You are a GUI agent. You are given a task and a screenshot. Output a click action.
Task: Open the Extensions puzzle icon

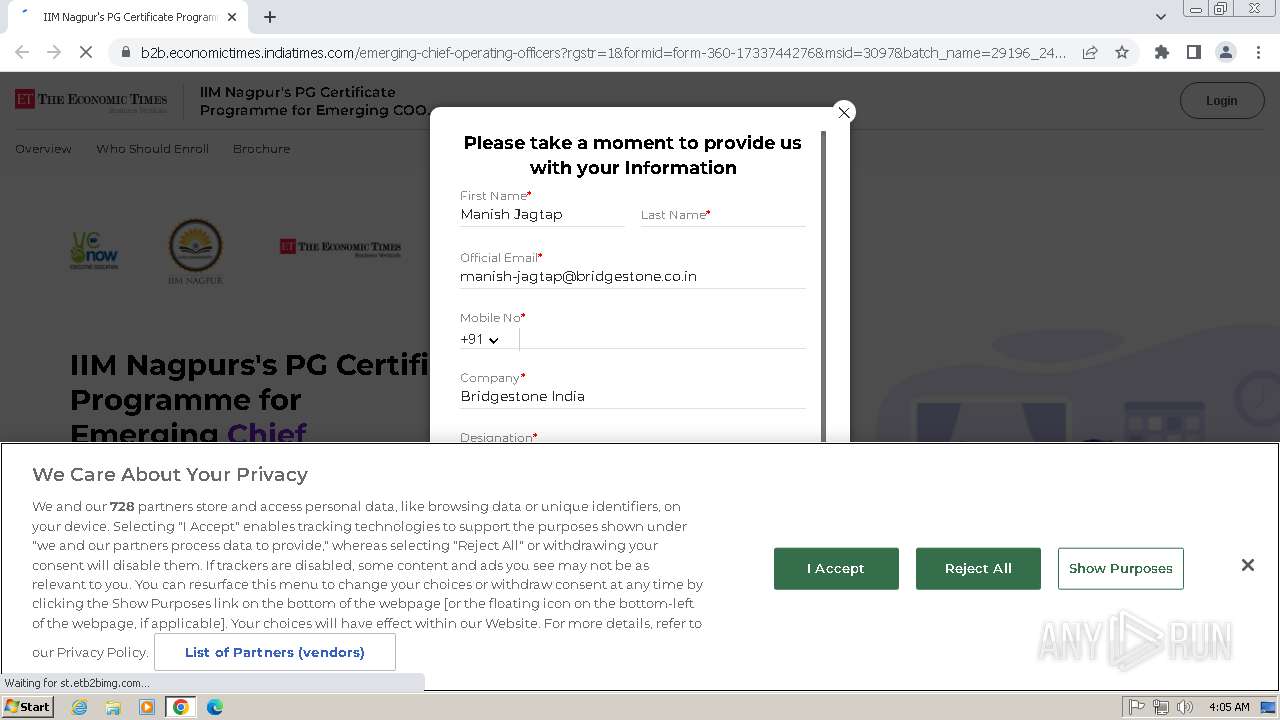pyautogui.click(x=1161, y=52)
